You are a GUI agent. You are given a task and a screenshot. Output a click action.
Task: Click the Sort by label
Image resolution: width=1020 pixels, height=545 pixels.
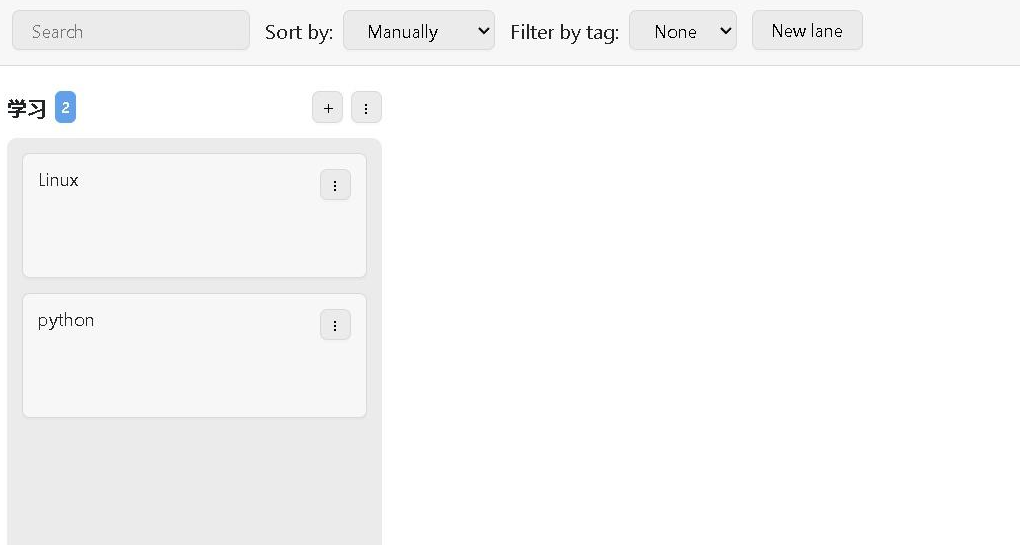tap(299, 32)
